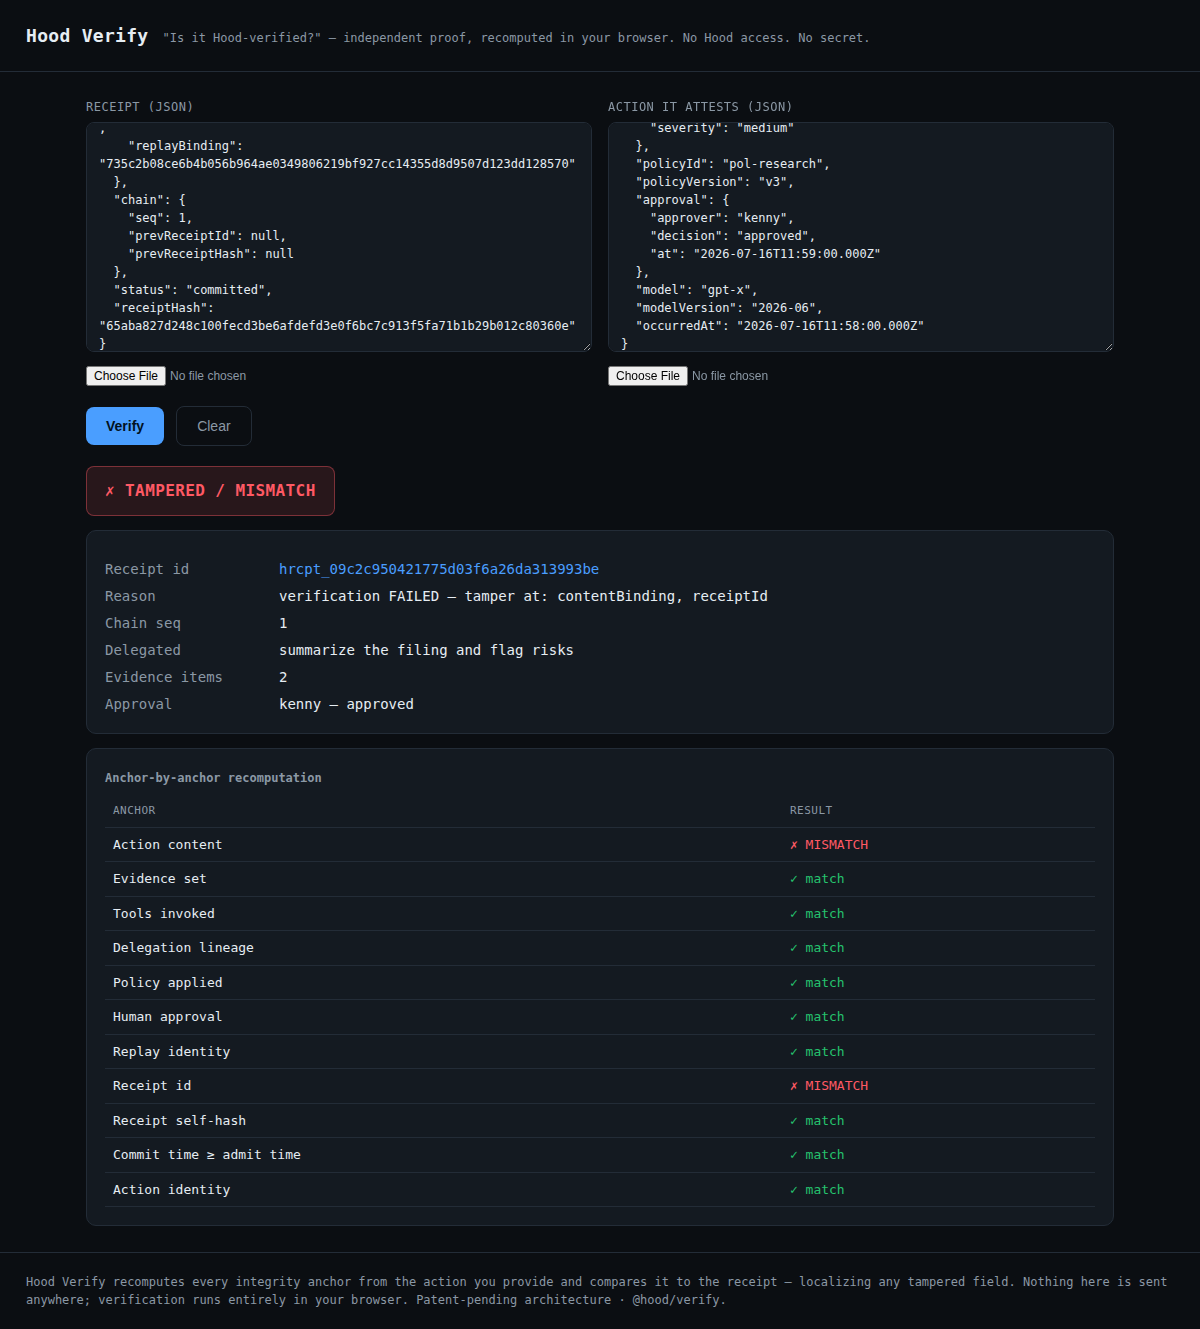
Task: Click the "policyId": "pol-research" line
Action: [733, 164]
